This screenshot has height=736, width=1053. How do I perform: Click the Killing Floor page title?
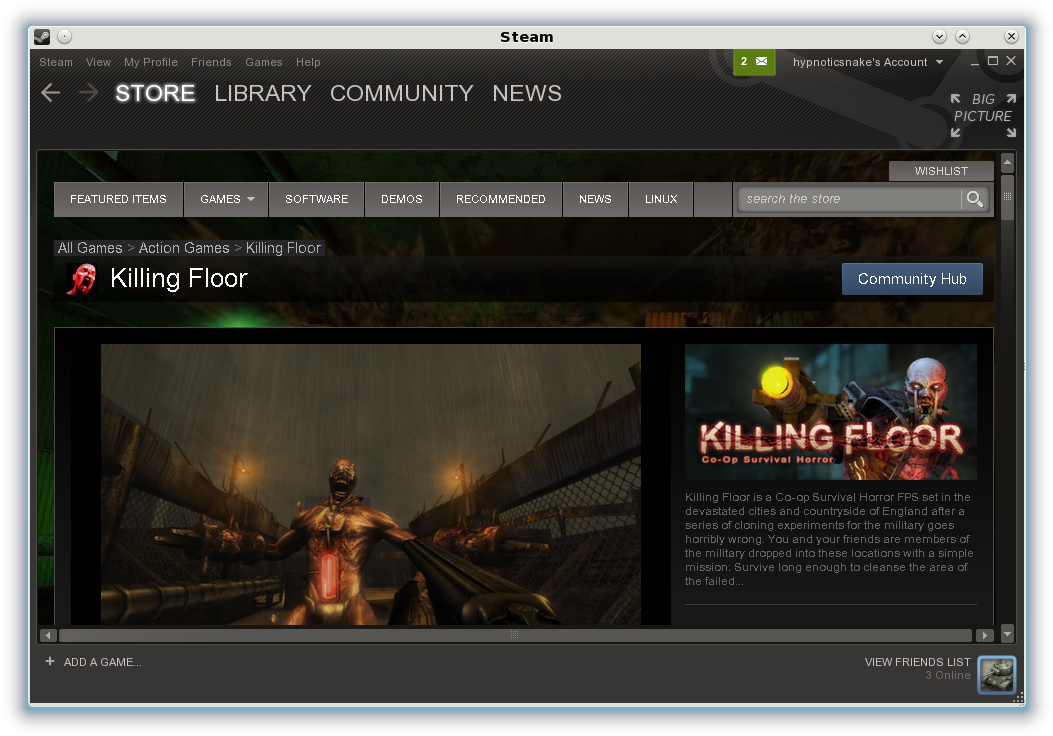click(x=179, y=278)
